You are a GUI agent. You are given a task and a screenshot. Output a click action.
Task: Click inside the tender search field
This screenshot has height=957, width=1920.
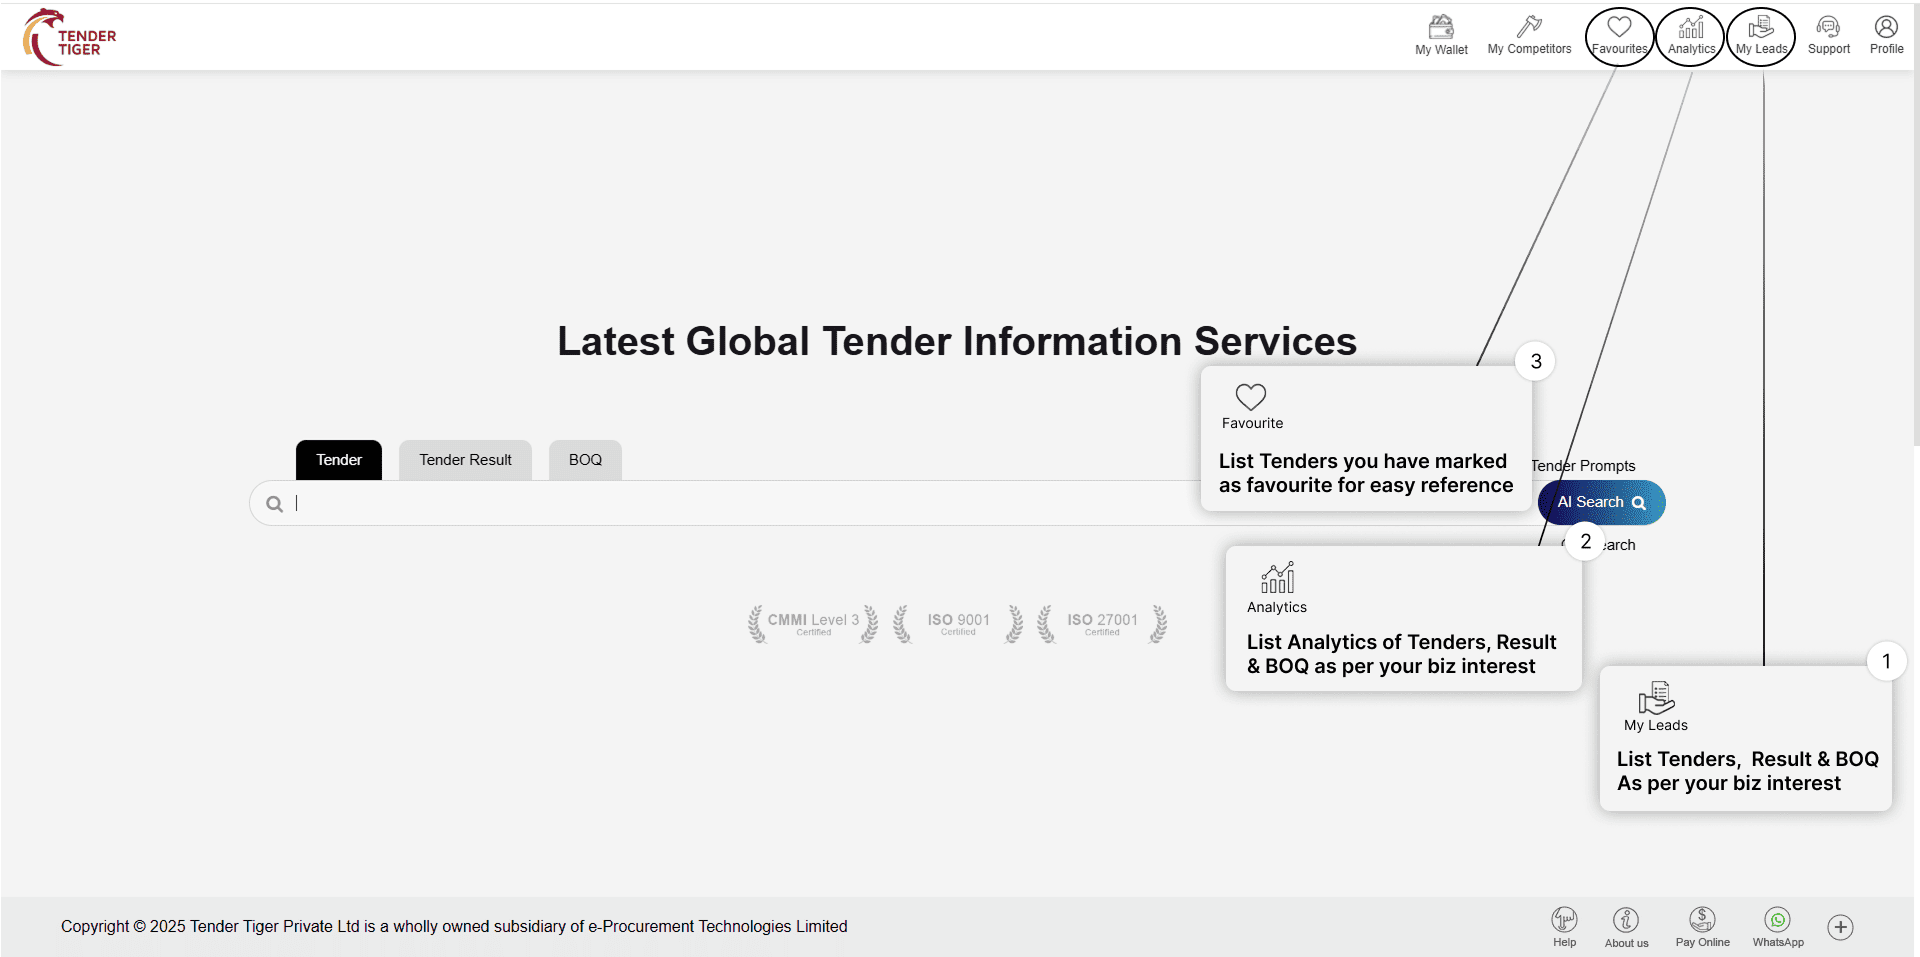coord(700,503)
